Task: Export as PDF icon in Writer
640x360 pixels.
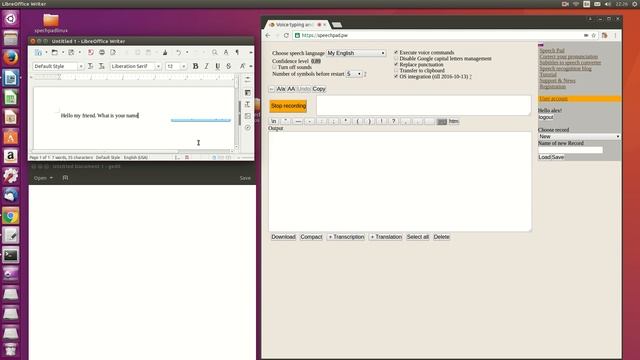Action: (91, 52)
